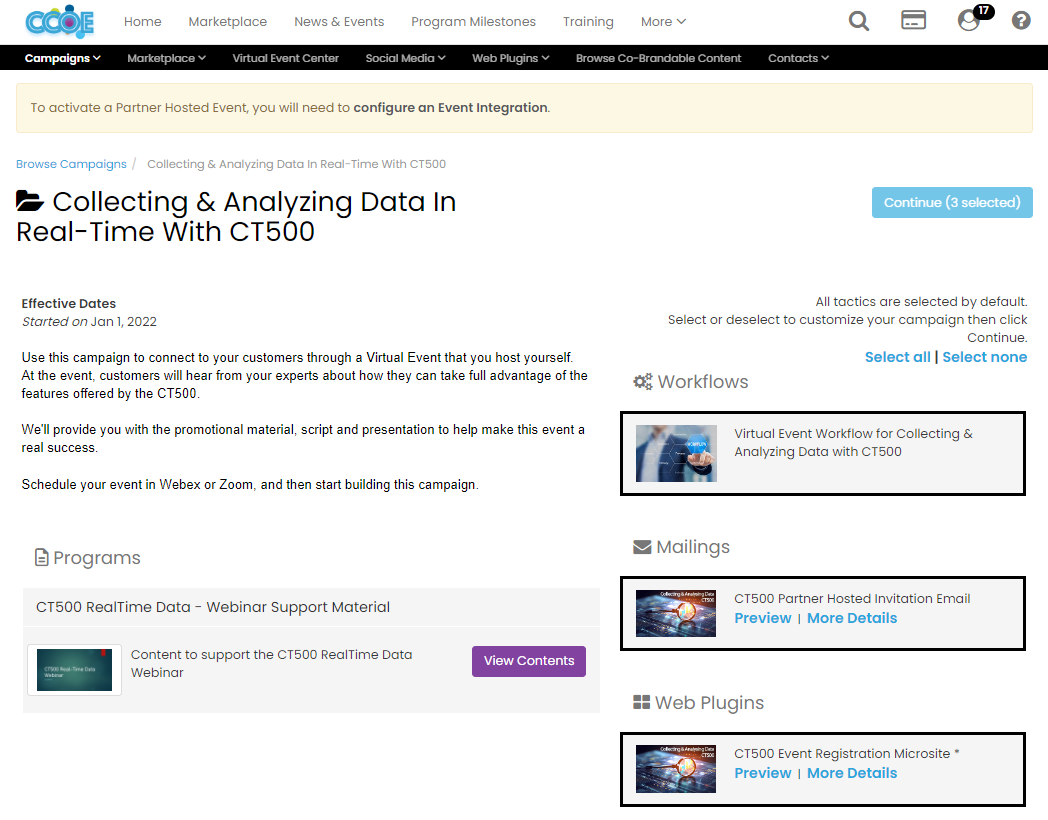
Task: Toggle selection of Virtual Event Workflow tactic
Action: click(x=823, y=454)
